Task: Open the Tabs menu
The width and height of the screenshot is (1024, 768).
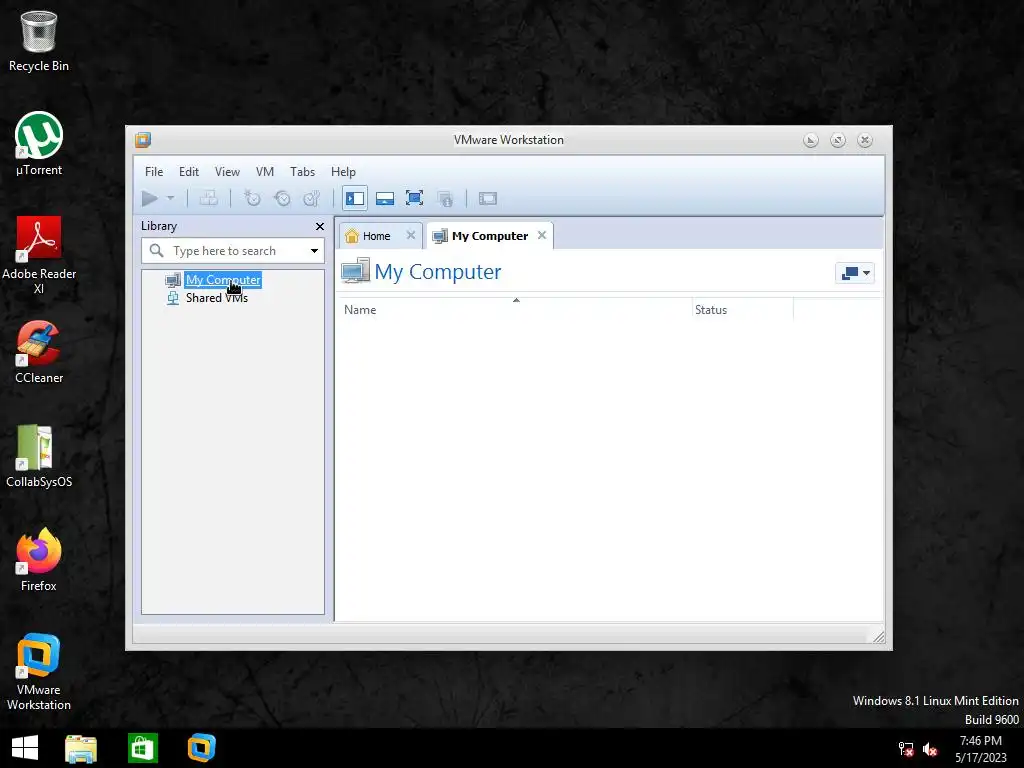Action: tap(302, 172)
